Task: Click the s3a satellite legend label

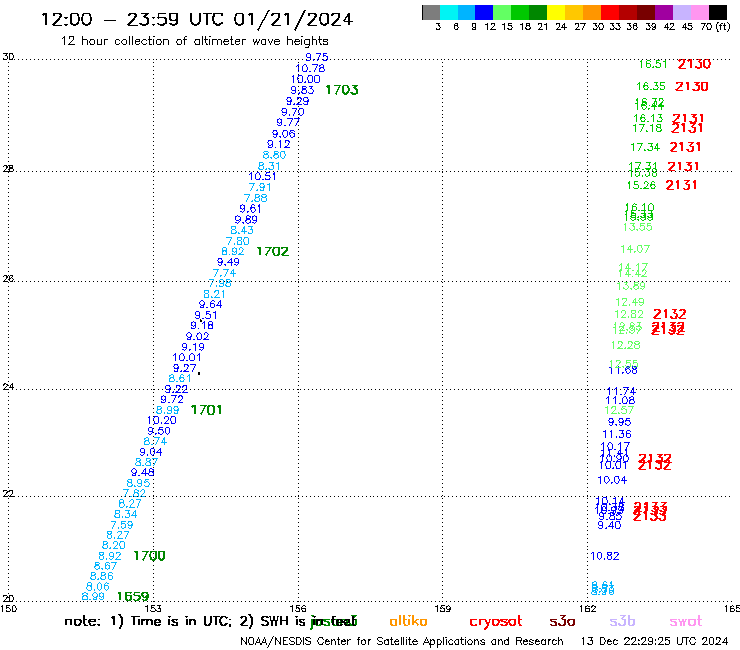Action: [562, 621]
